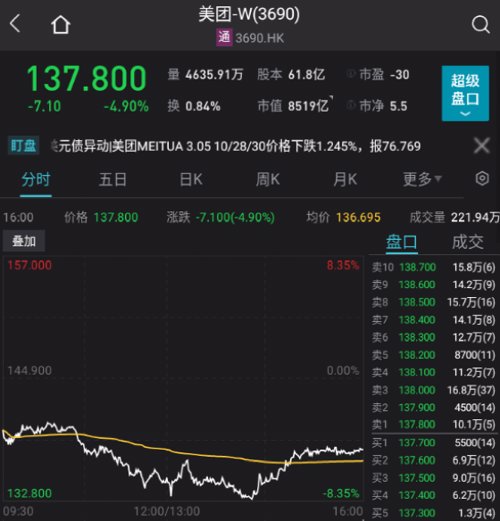Switch to the 五日 chart tab
This screenshot has width=500, height=521.
(x=113, y=180)
